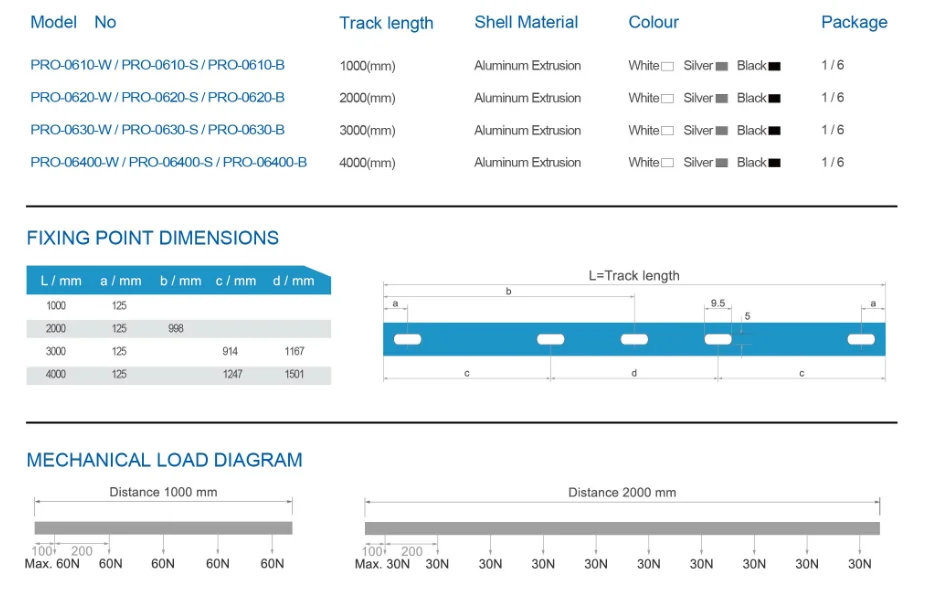Click the '1000(mm)' track length value
926x596 pixels.
coord(367,66)
